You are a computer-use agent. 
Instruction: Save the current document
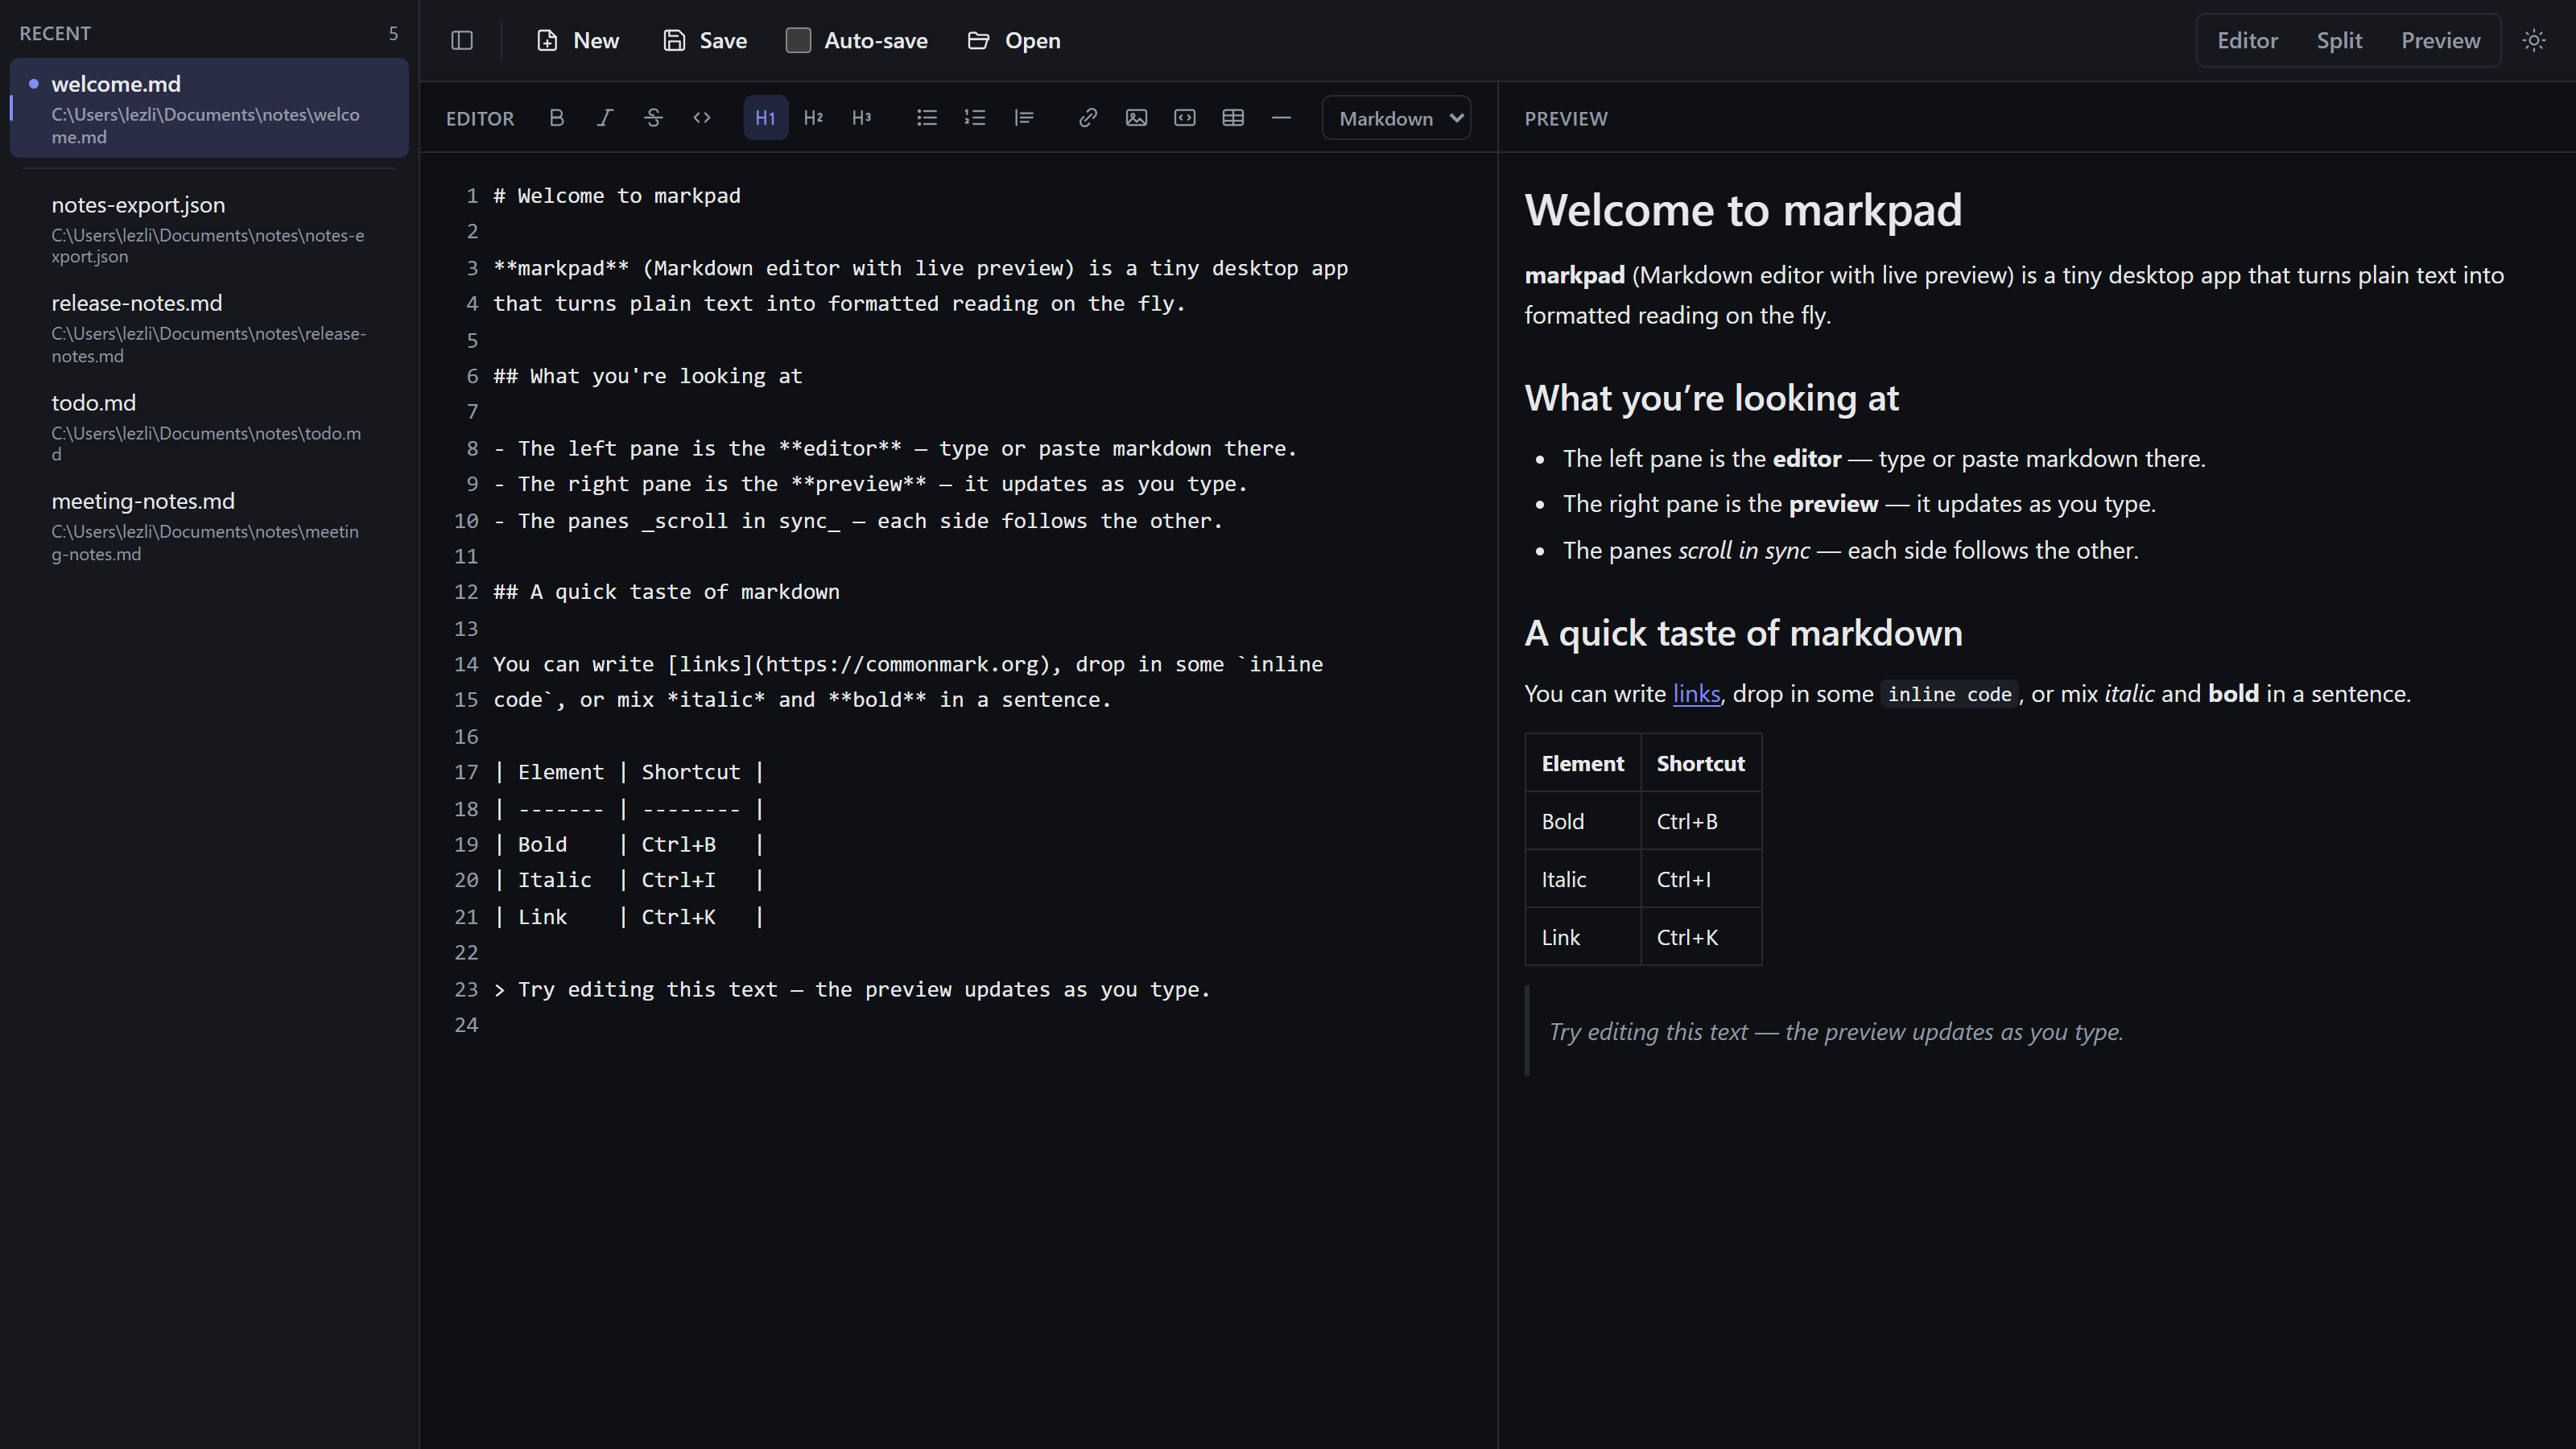pyautogui.click(x=705, y=41)
